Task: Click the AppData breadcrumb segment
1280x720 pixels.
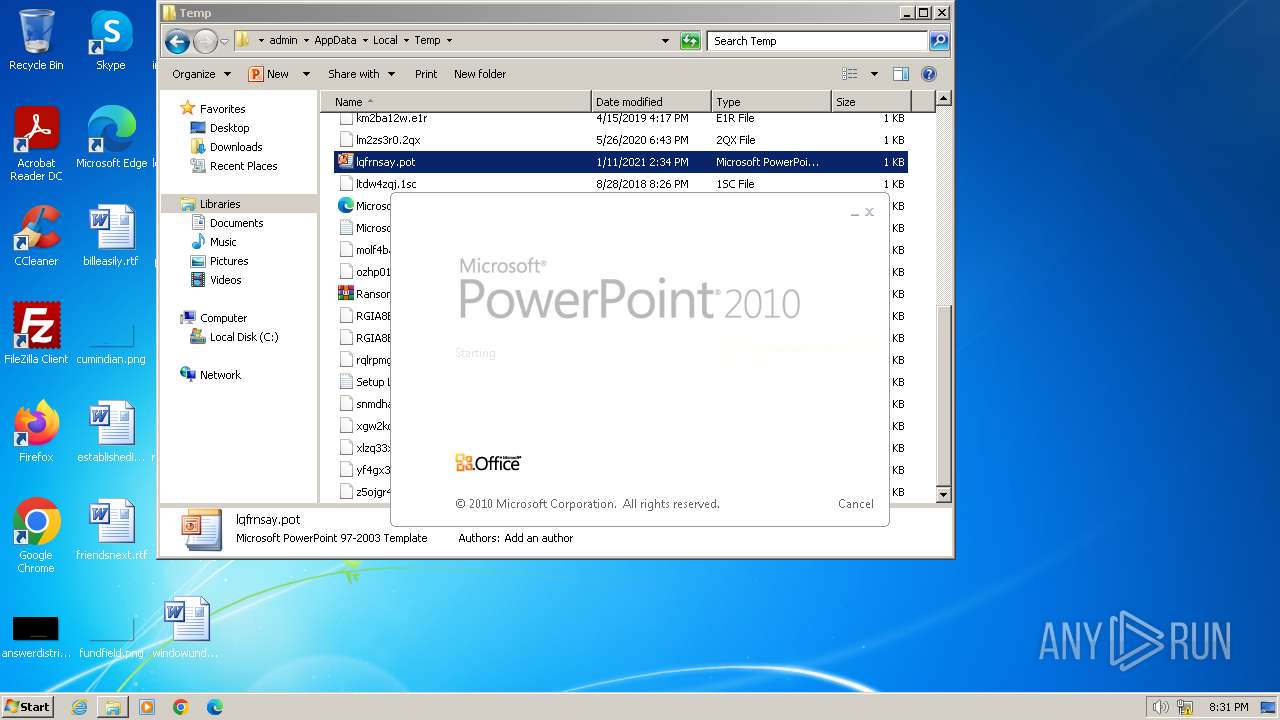Action: (x=335, y=41)
